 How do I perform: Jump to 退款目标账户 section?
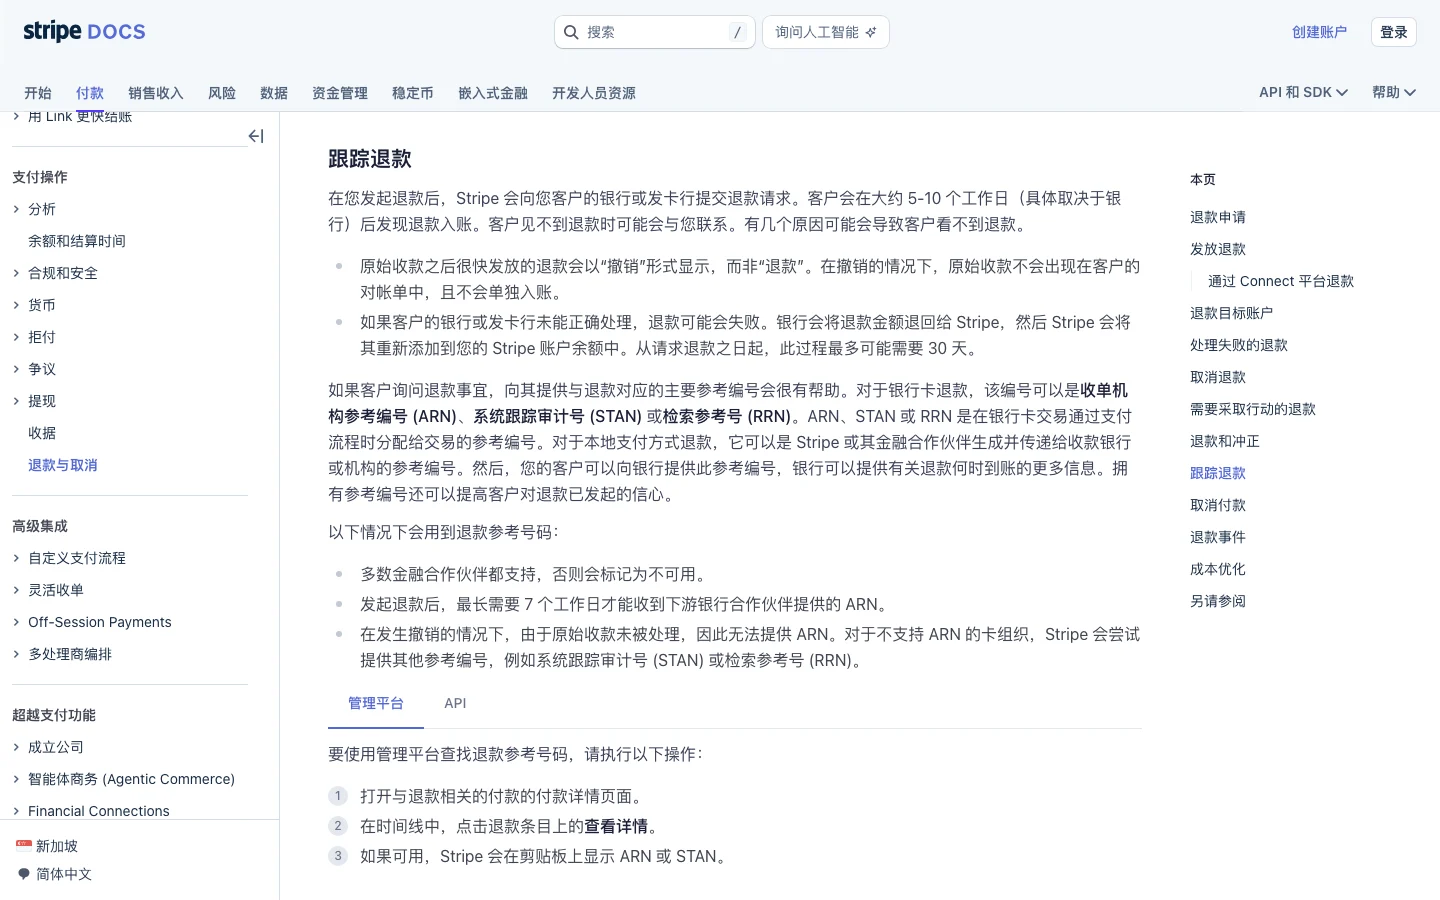(1231, 313)
